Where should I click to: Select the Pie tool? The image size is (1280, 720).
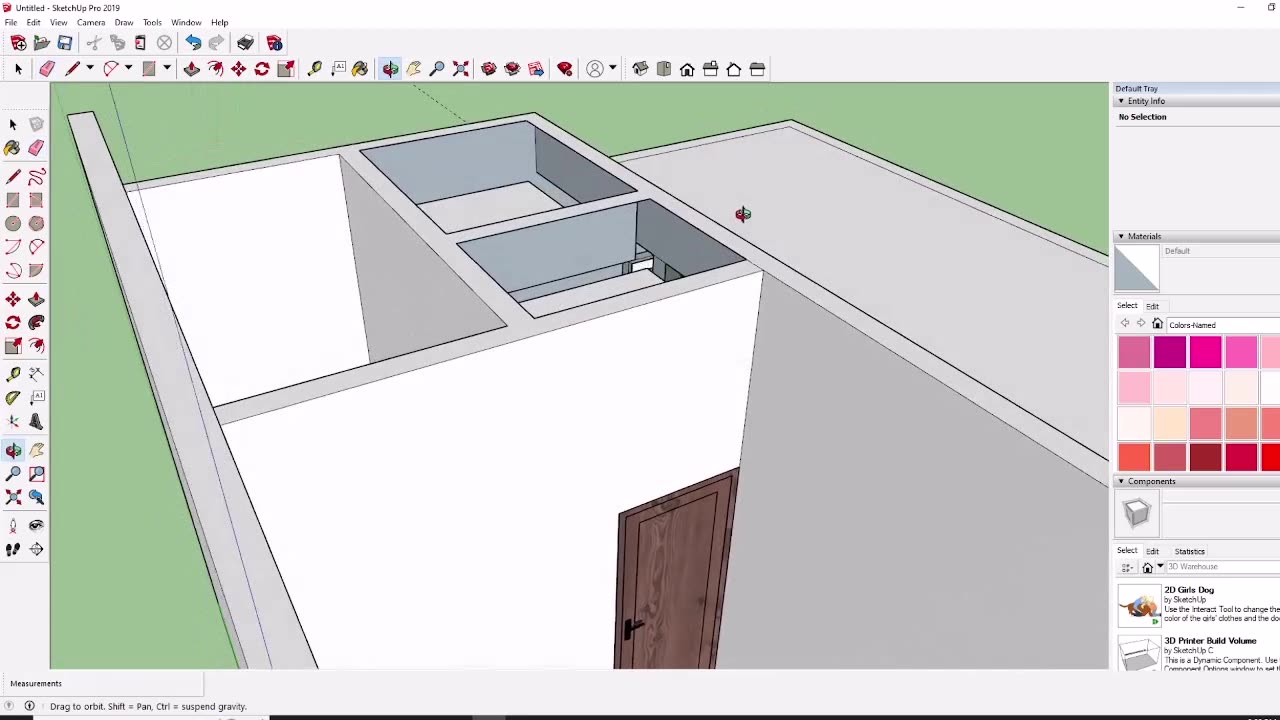pos(36,270)
